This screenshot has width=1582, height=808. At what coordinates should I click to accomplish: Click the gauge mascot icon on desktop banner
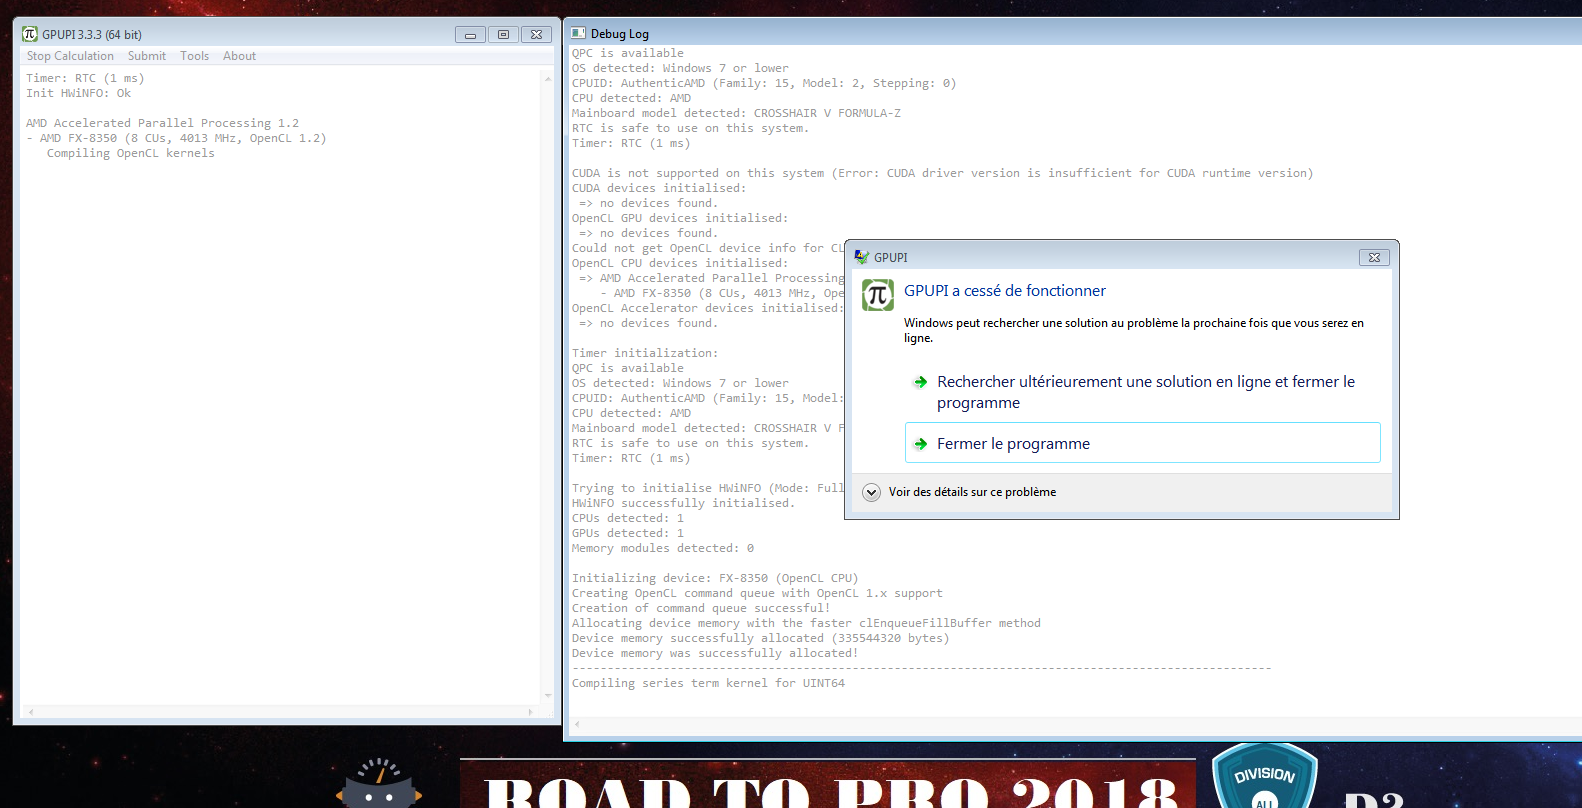(379, 783)
